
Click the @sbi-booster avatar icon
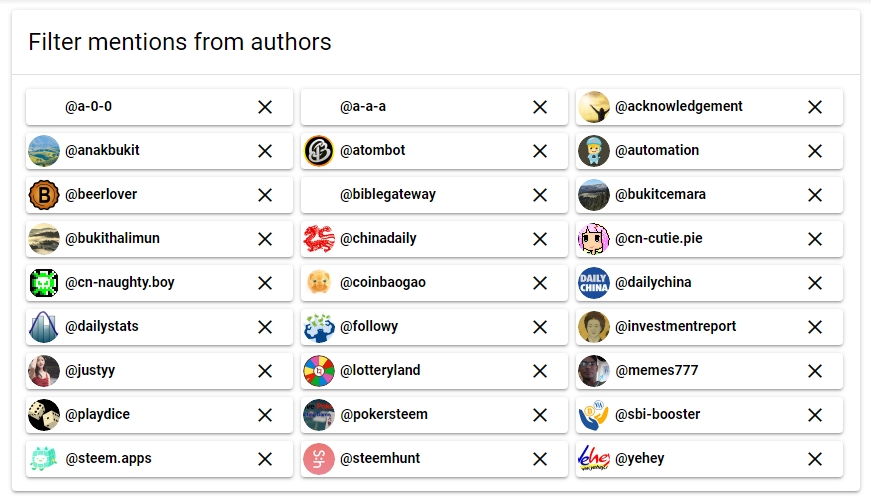tap(594, 415)
